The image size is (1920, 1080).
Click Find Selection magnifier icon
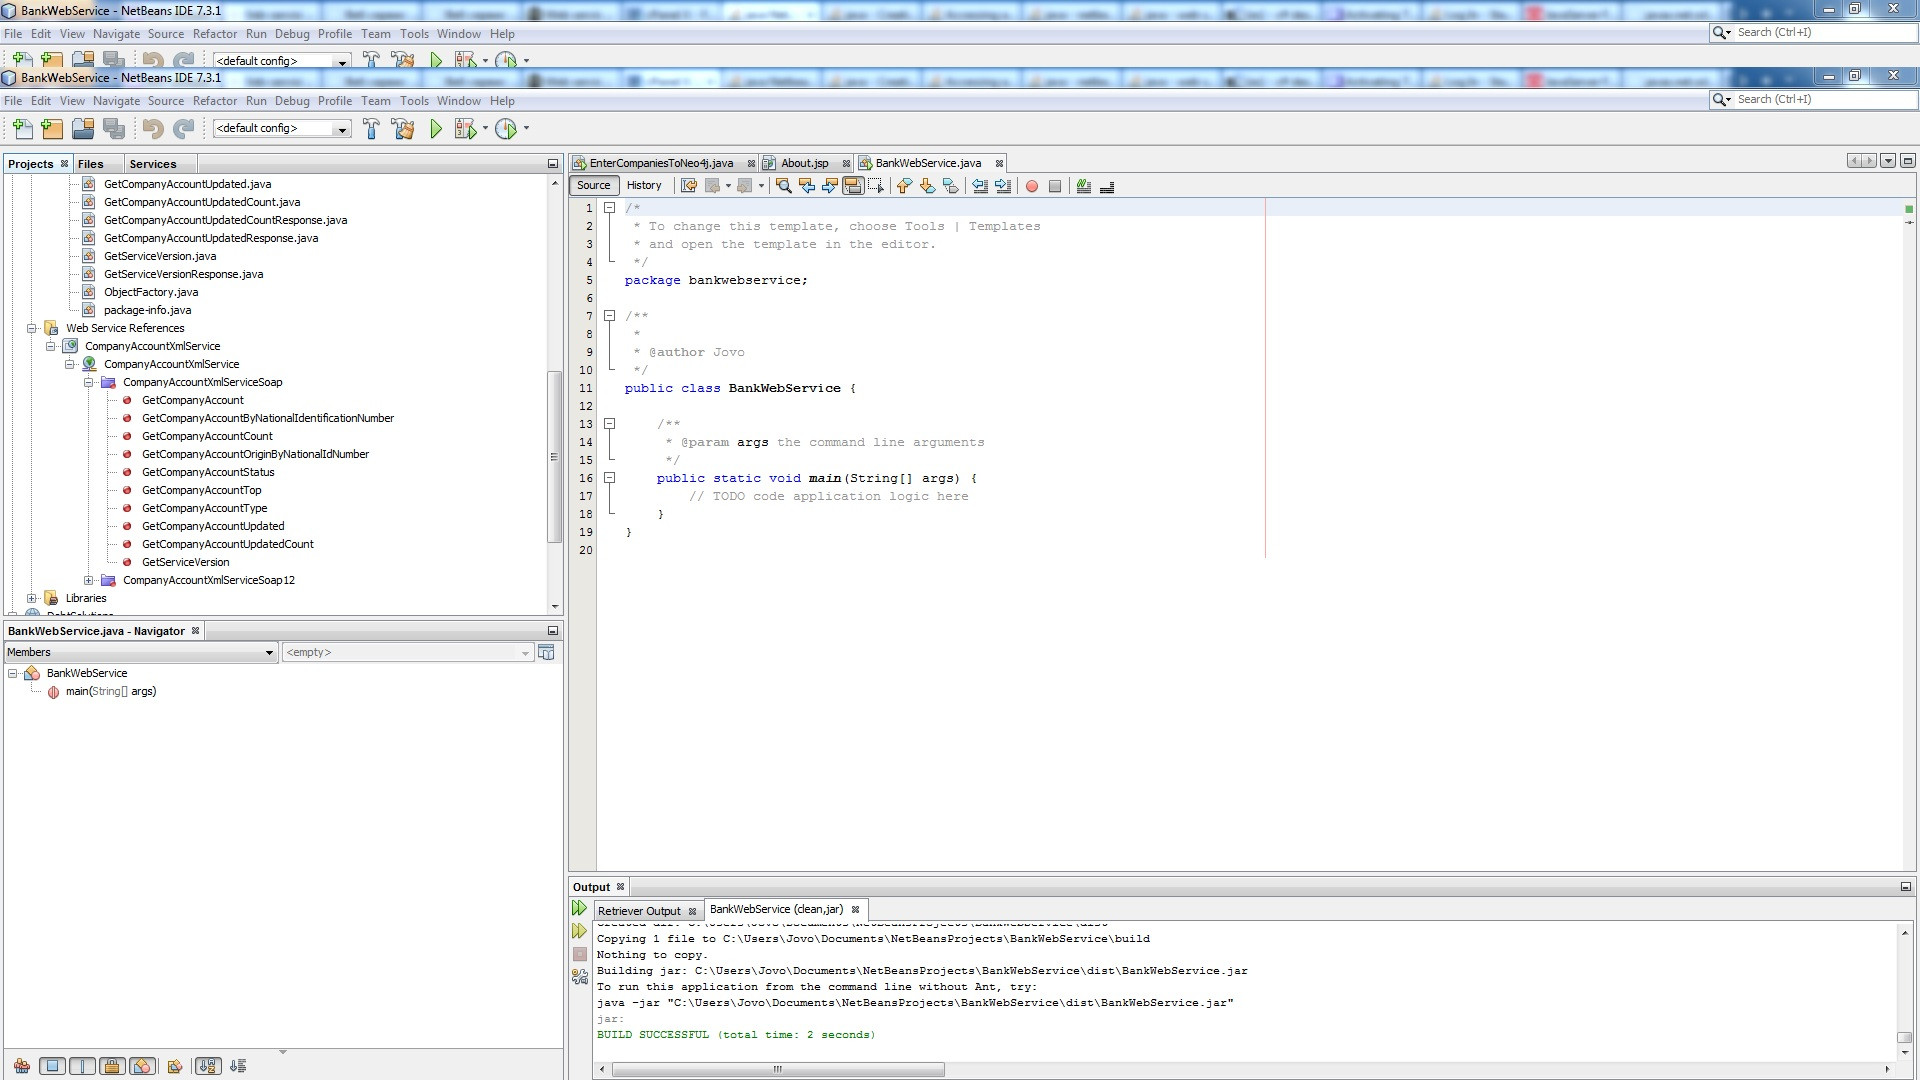pos(784,186)
